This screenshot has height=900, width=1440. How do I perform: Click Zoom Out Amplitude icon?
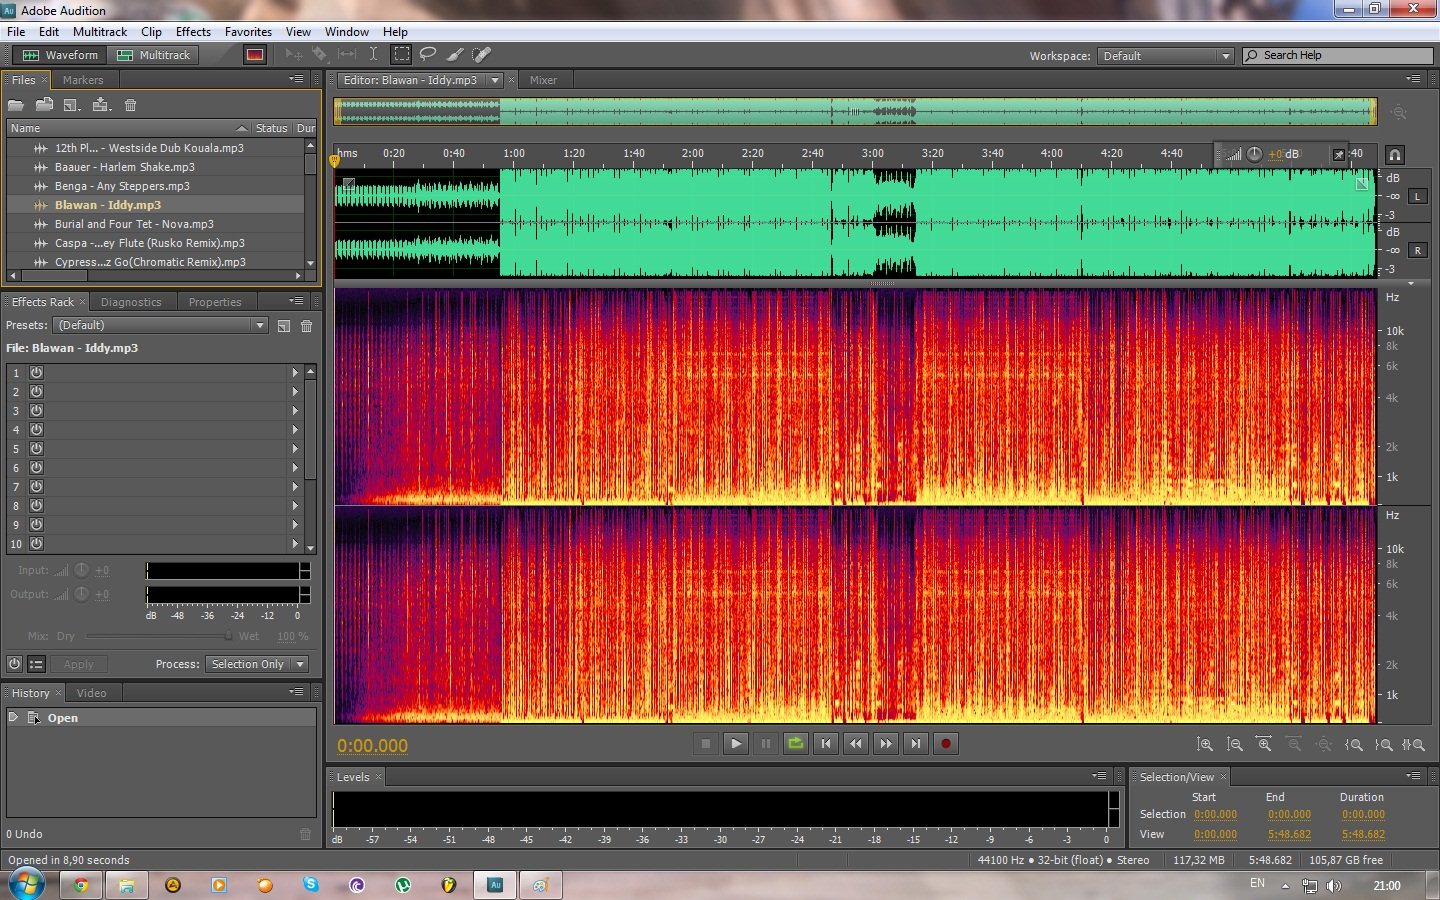(1235, 745)
